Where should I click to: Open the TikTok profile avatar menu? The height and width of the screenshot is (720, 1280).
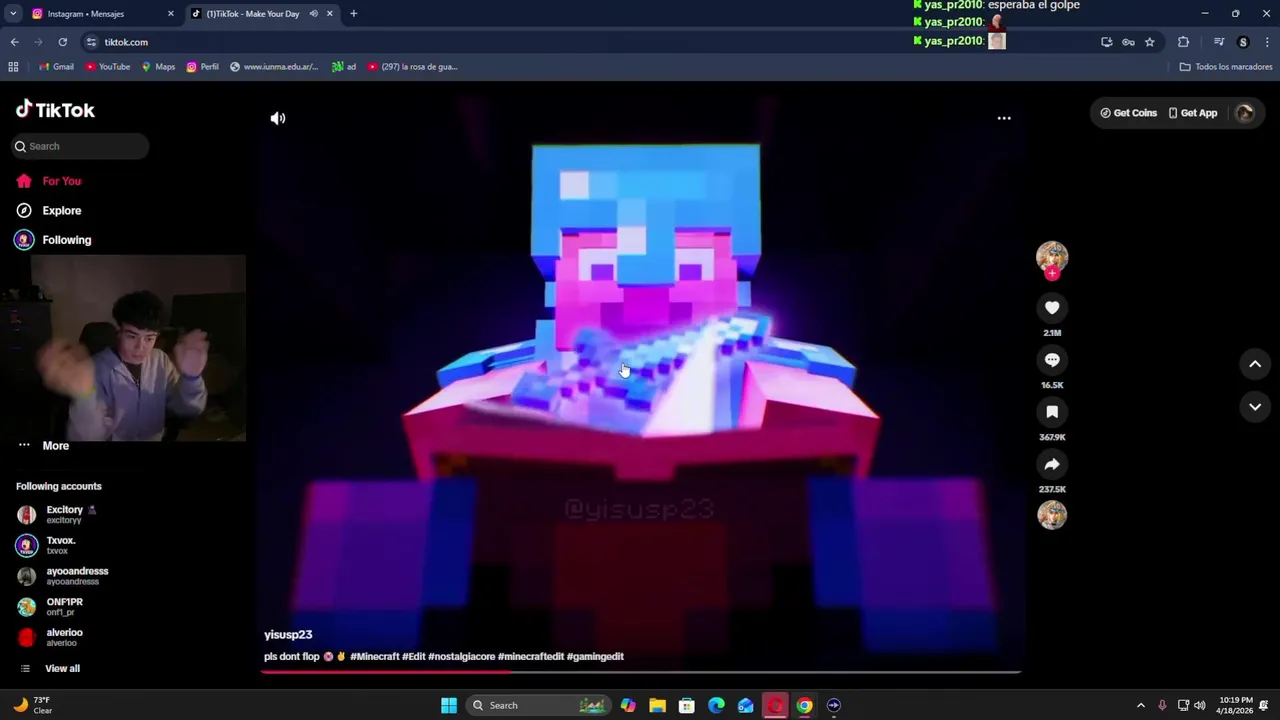click(1245, 113)
